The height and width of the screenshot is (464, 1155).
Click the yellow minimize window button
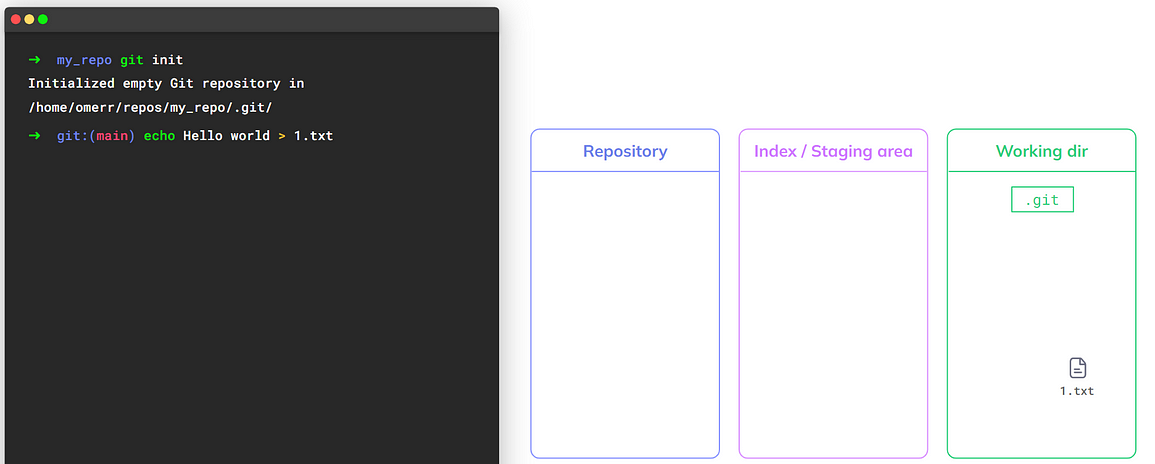click(29, 19)
